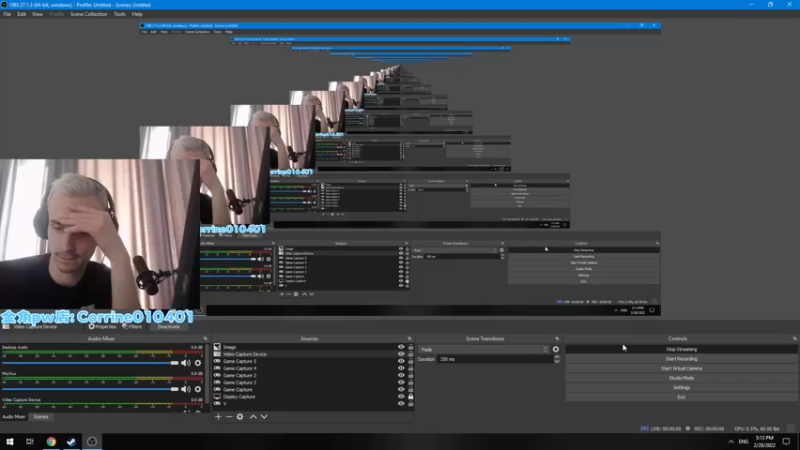800x450 pixels.
Task: Open Desktop Audio gear settings
Action: (198, 363)
